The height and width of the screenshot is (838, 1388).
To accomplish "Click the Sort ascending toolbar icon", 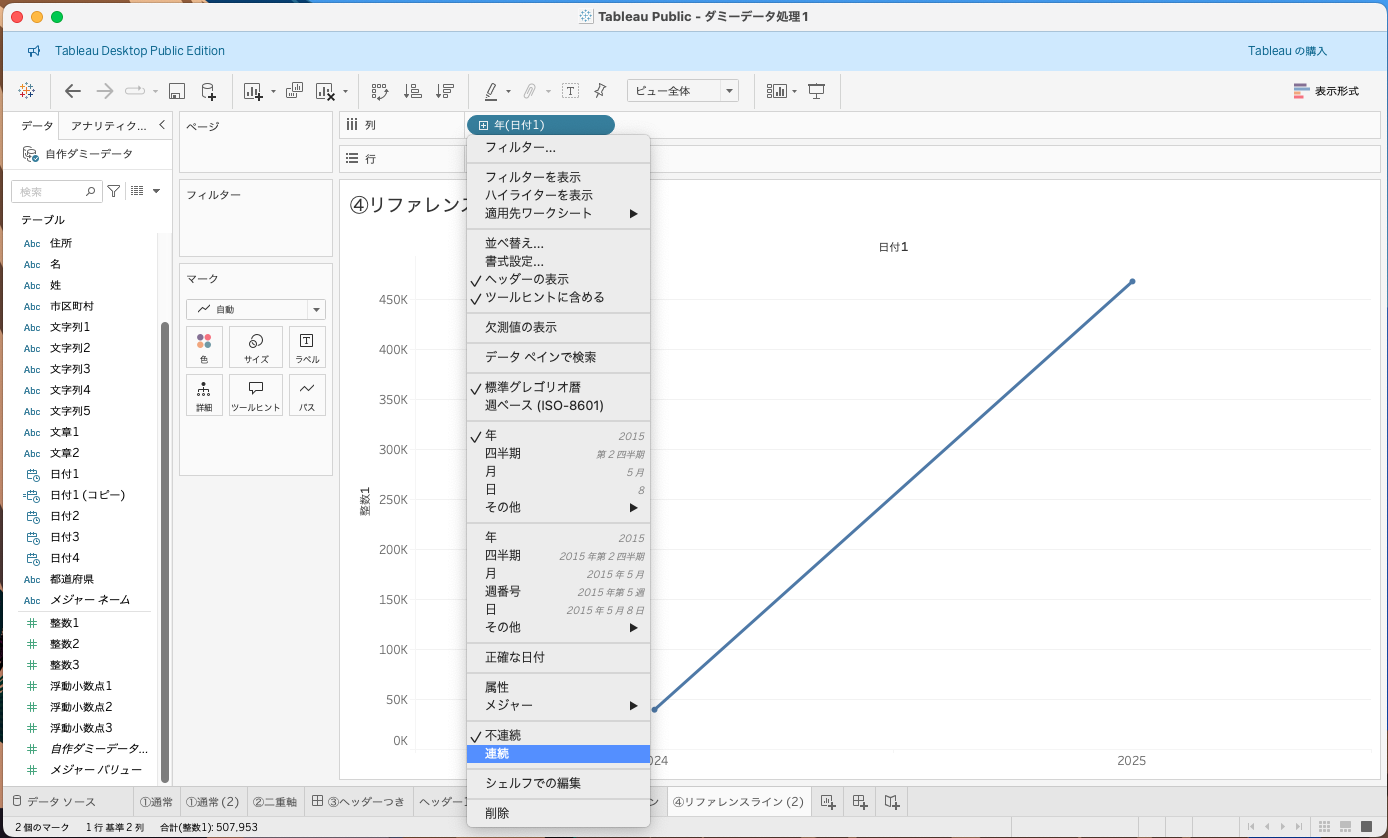I will click(412, 91).
